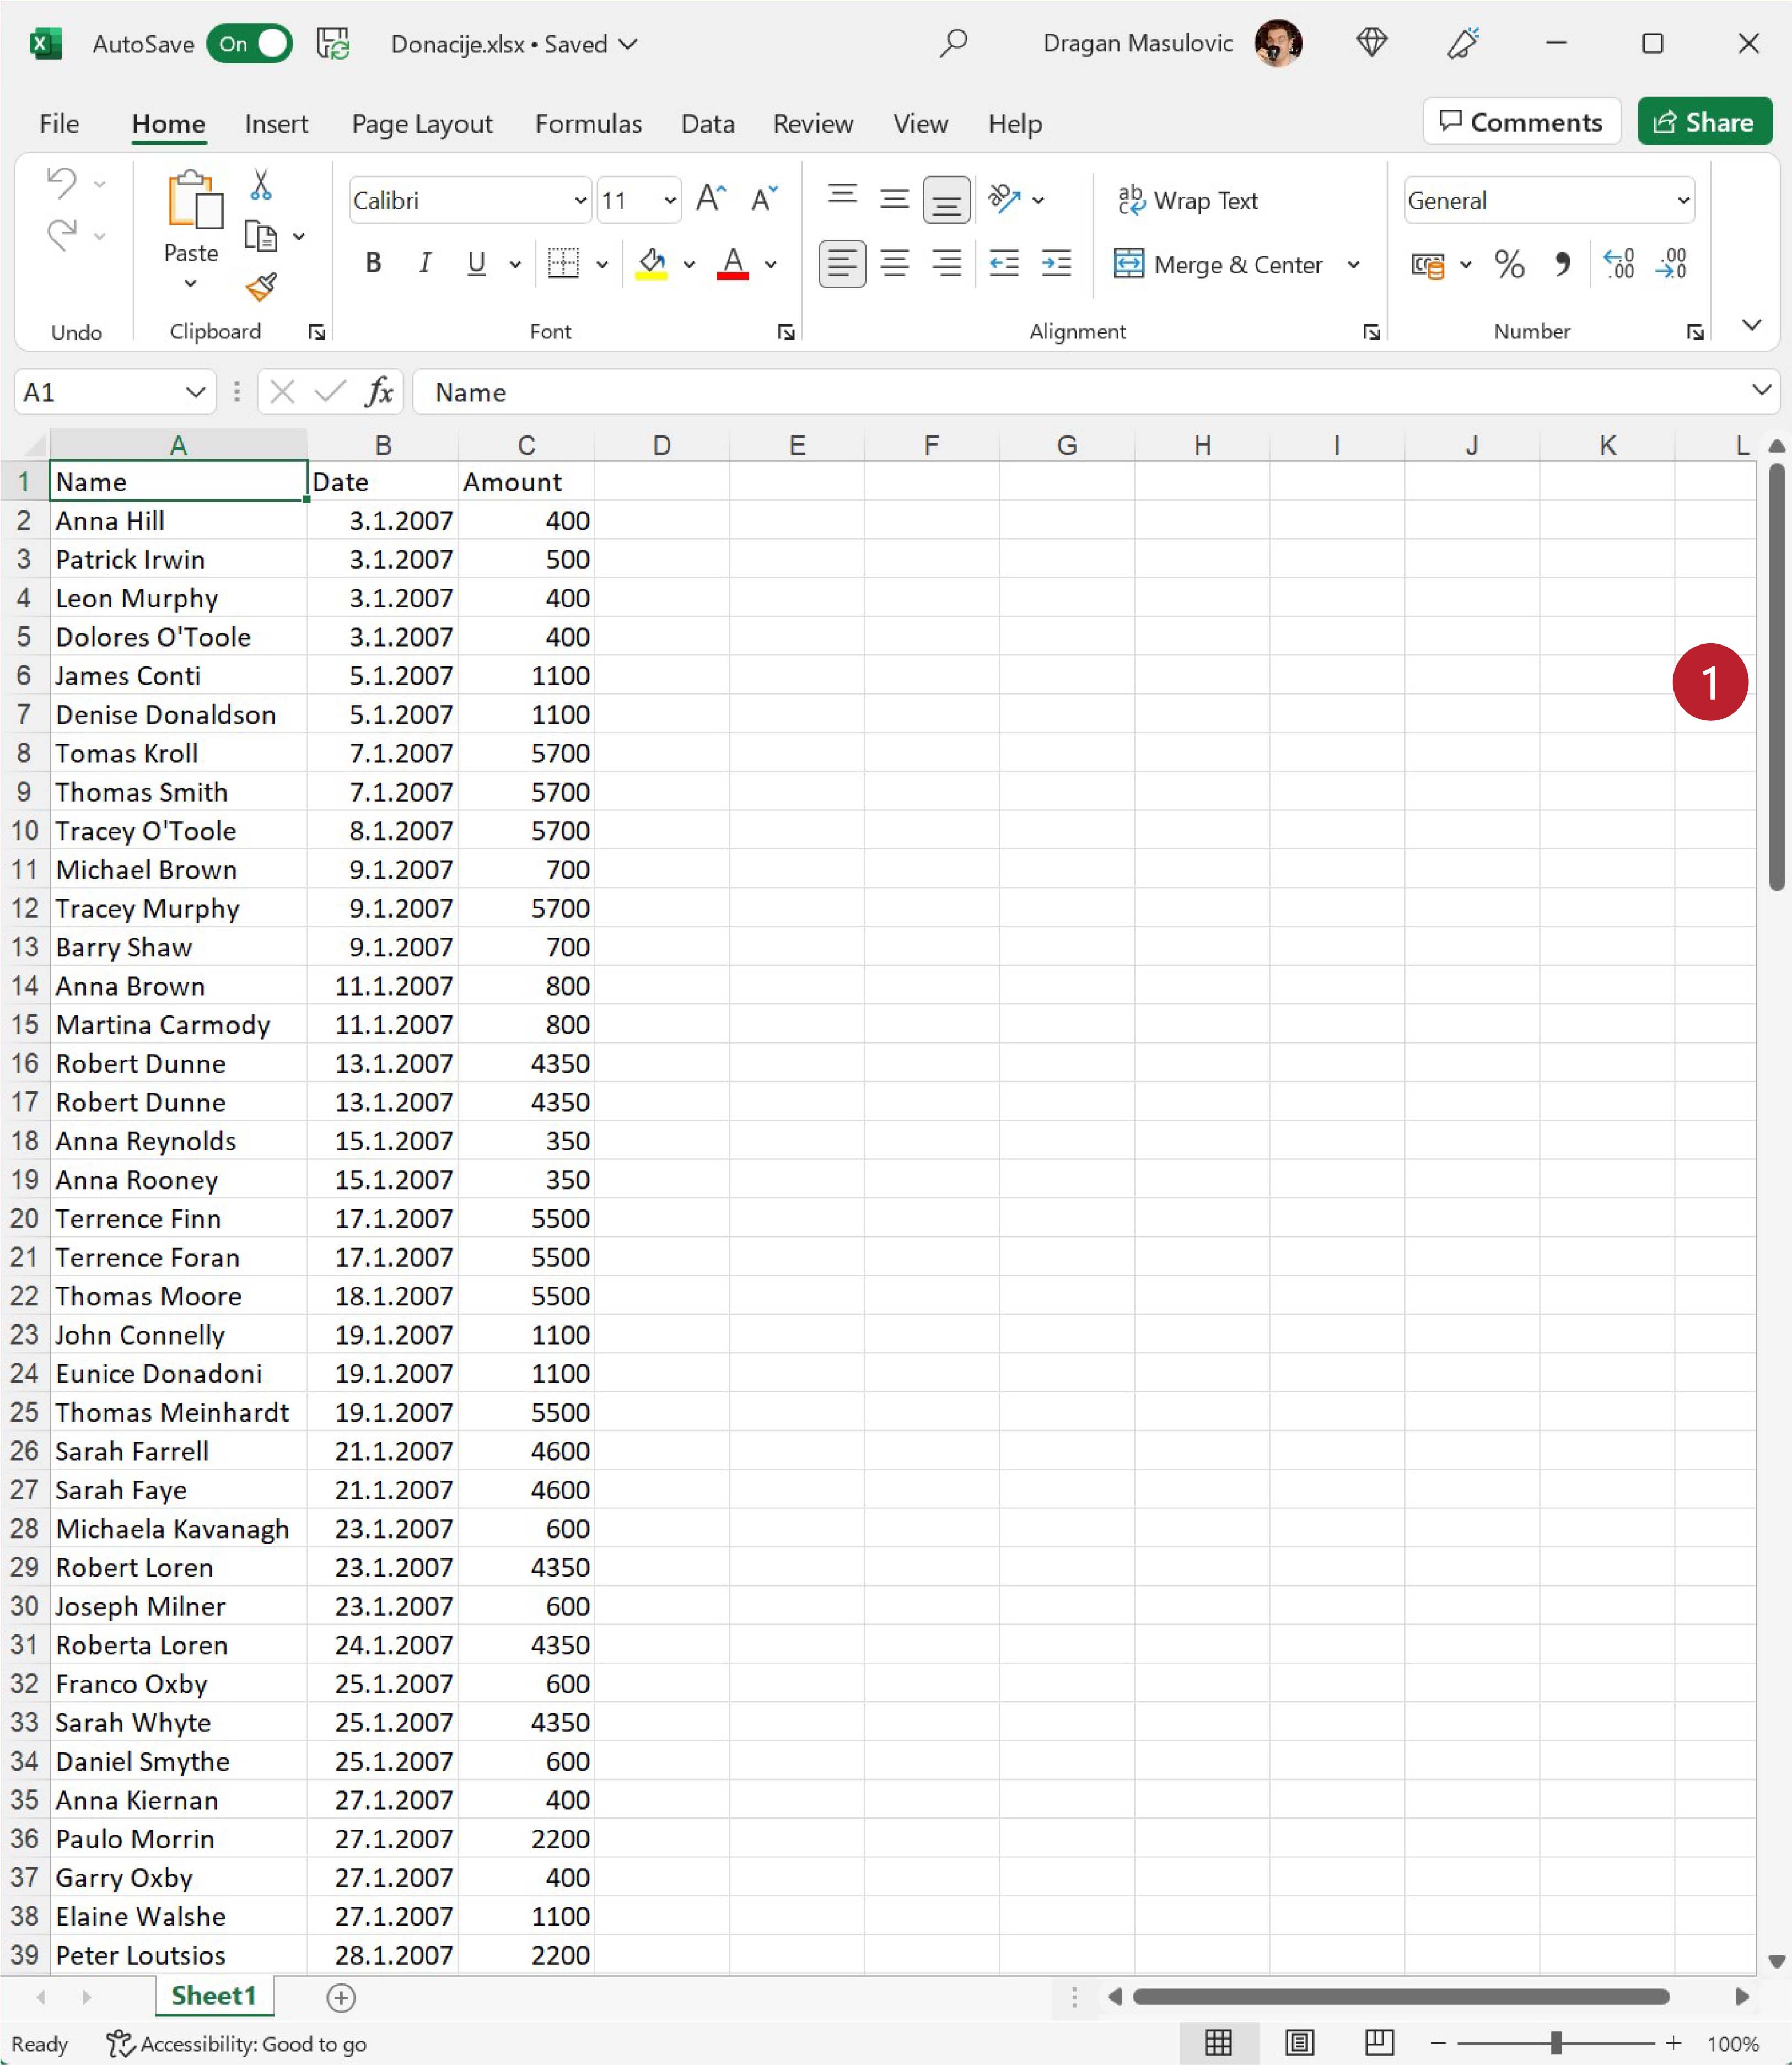Open the Data ribbon tab
The height and width of the screenshot is (2065, 1792).
click(x=707, y=124)
